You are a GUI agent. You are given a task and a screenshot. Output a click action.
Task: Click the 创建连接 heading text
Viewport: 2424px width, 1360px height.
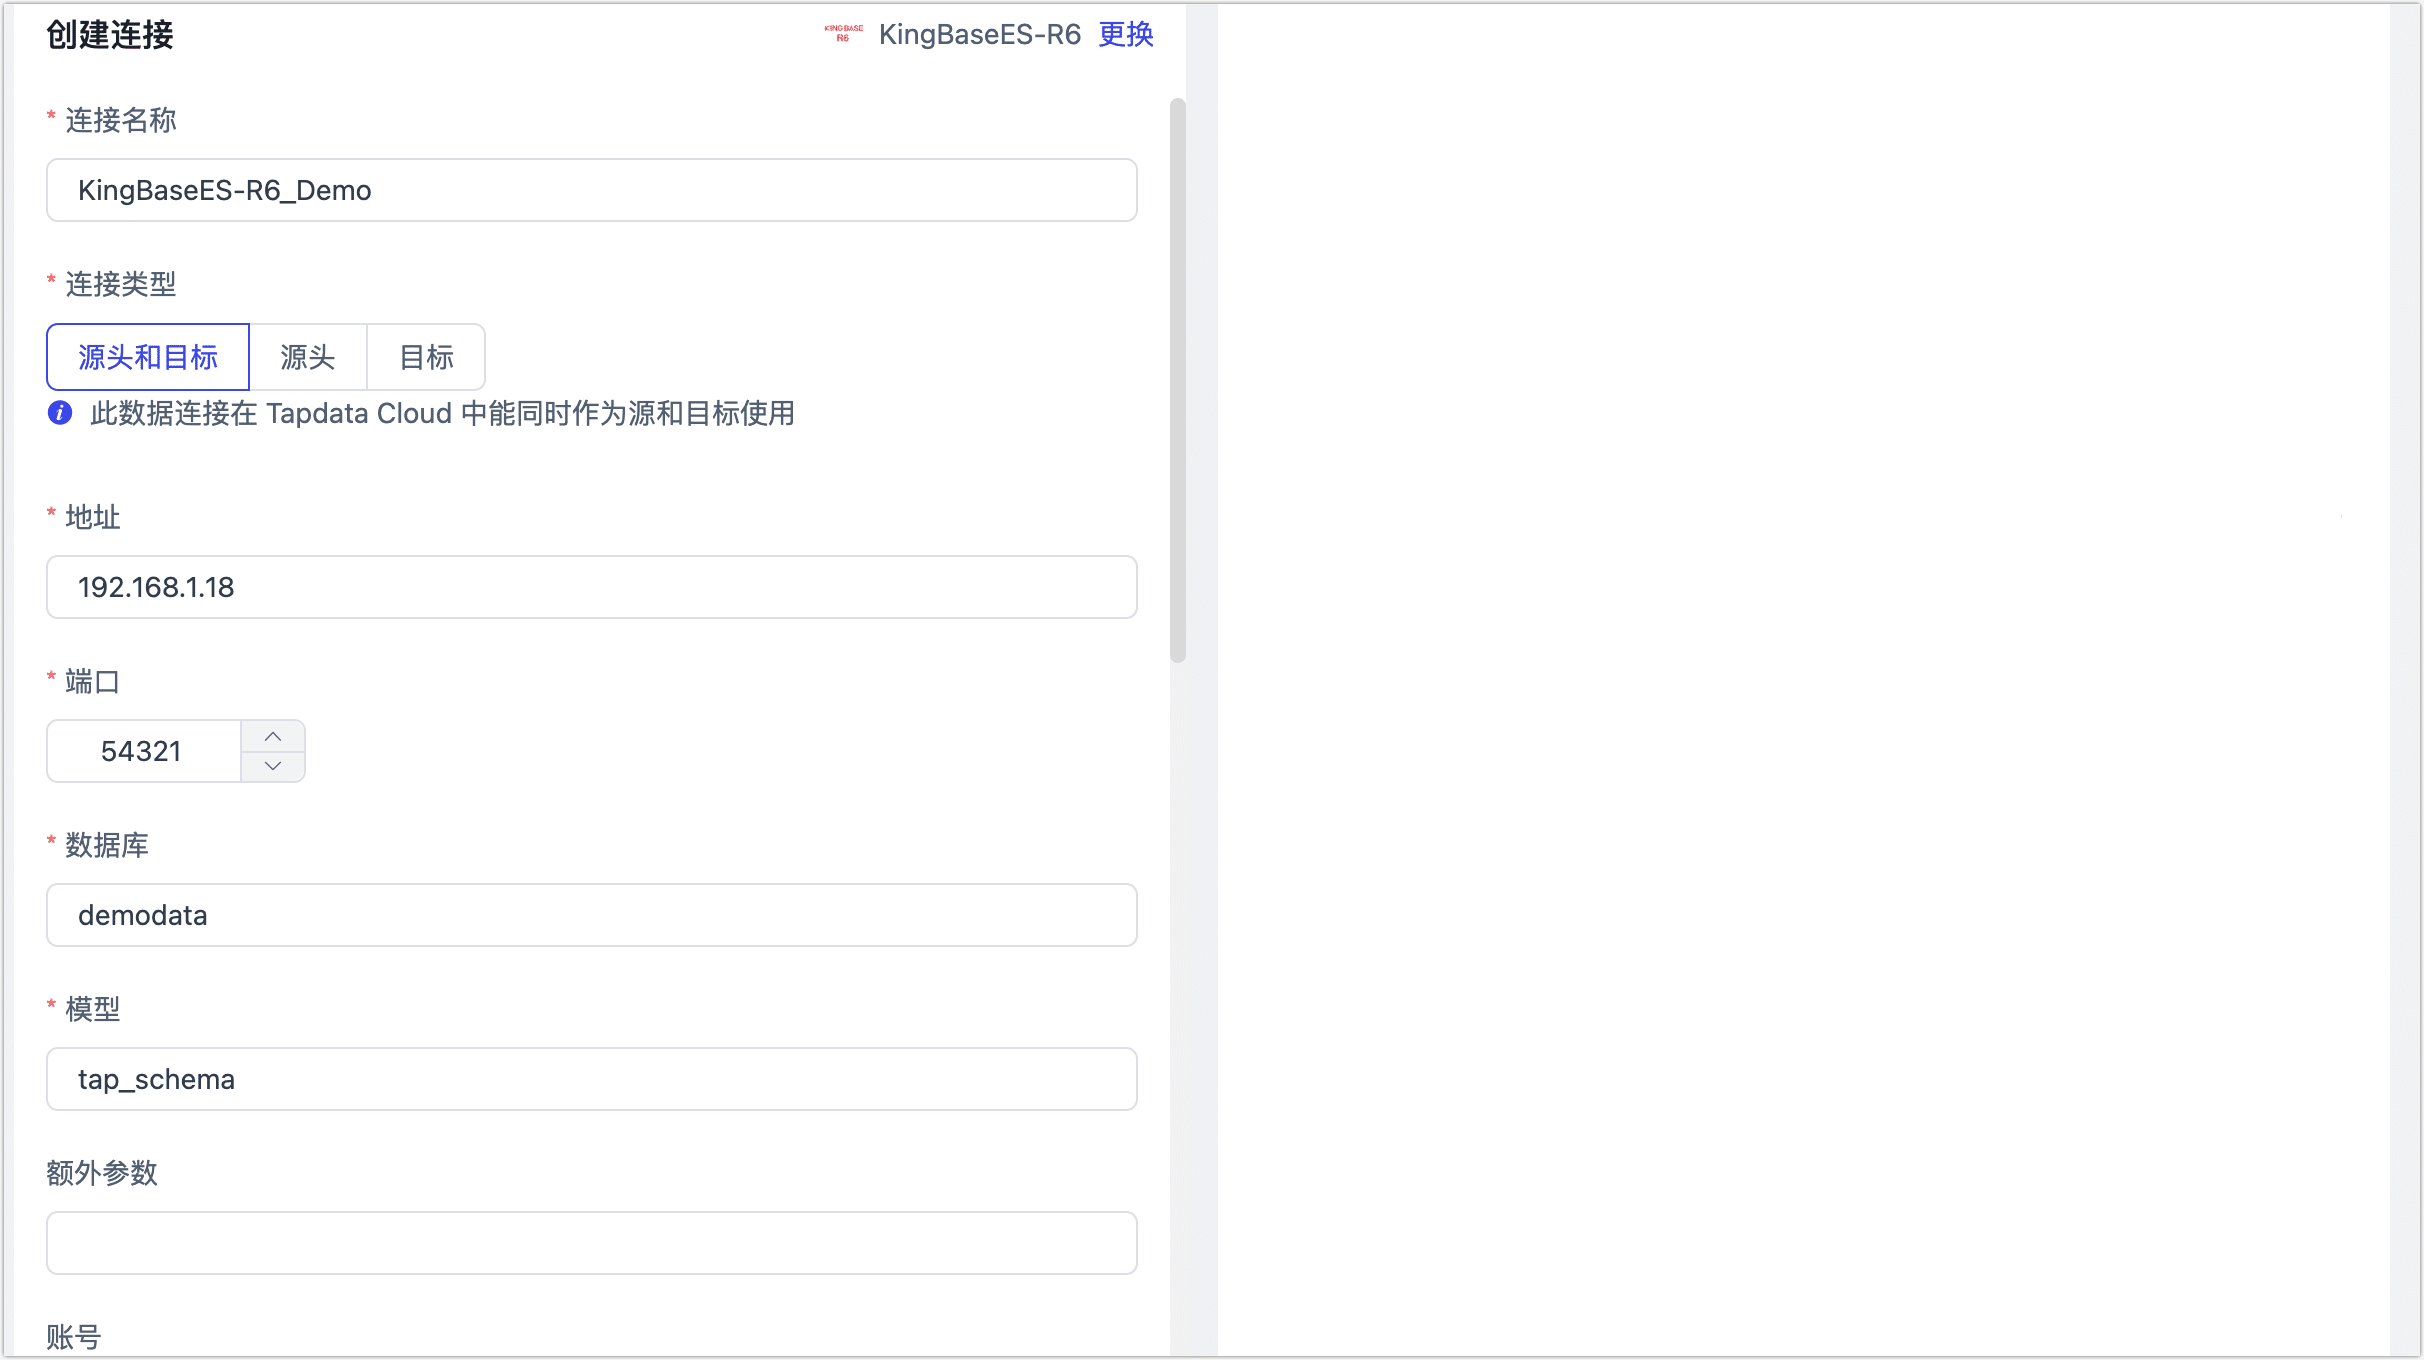tap(110, 35)
